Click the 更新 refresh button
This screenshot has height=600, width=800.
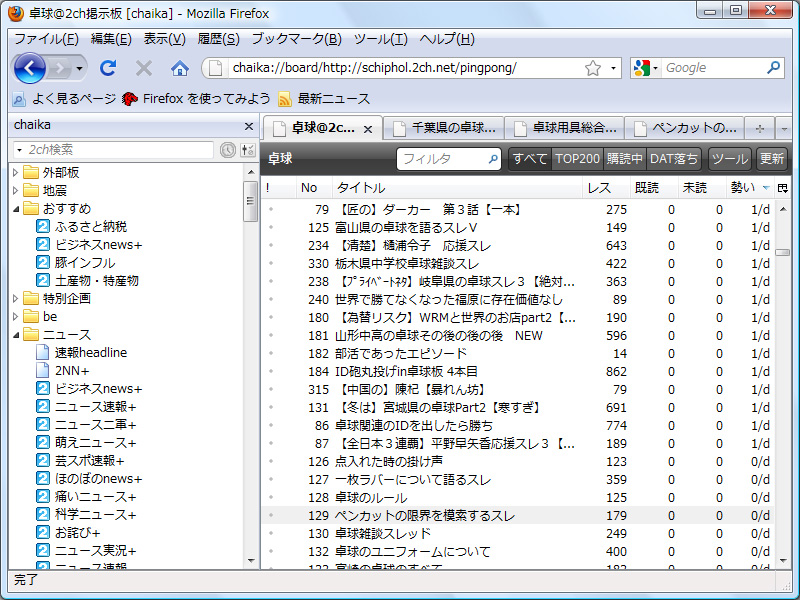click(772, 159)
